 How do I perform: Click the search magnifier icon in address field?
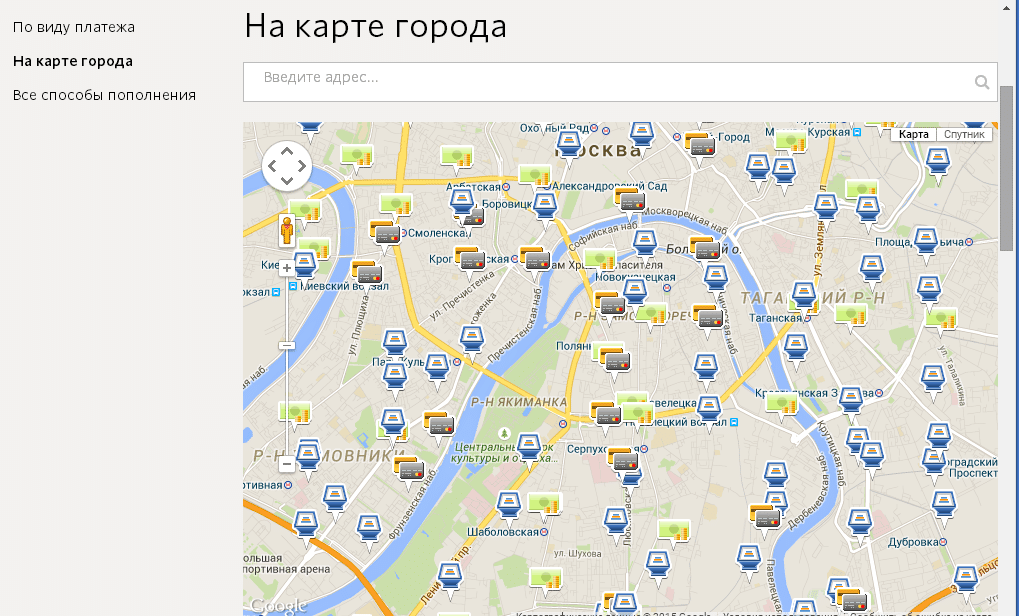point(982,82)
